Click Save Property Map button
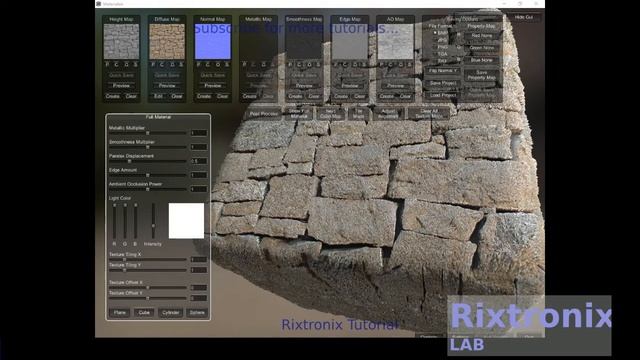This screenshot has width=640, height=360. click(482, 75)
